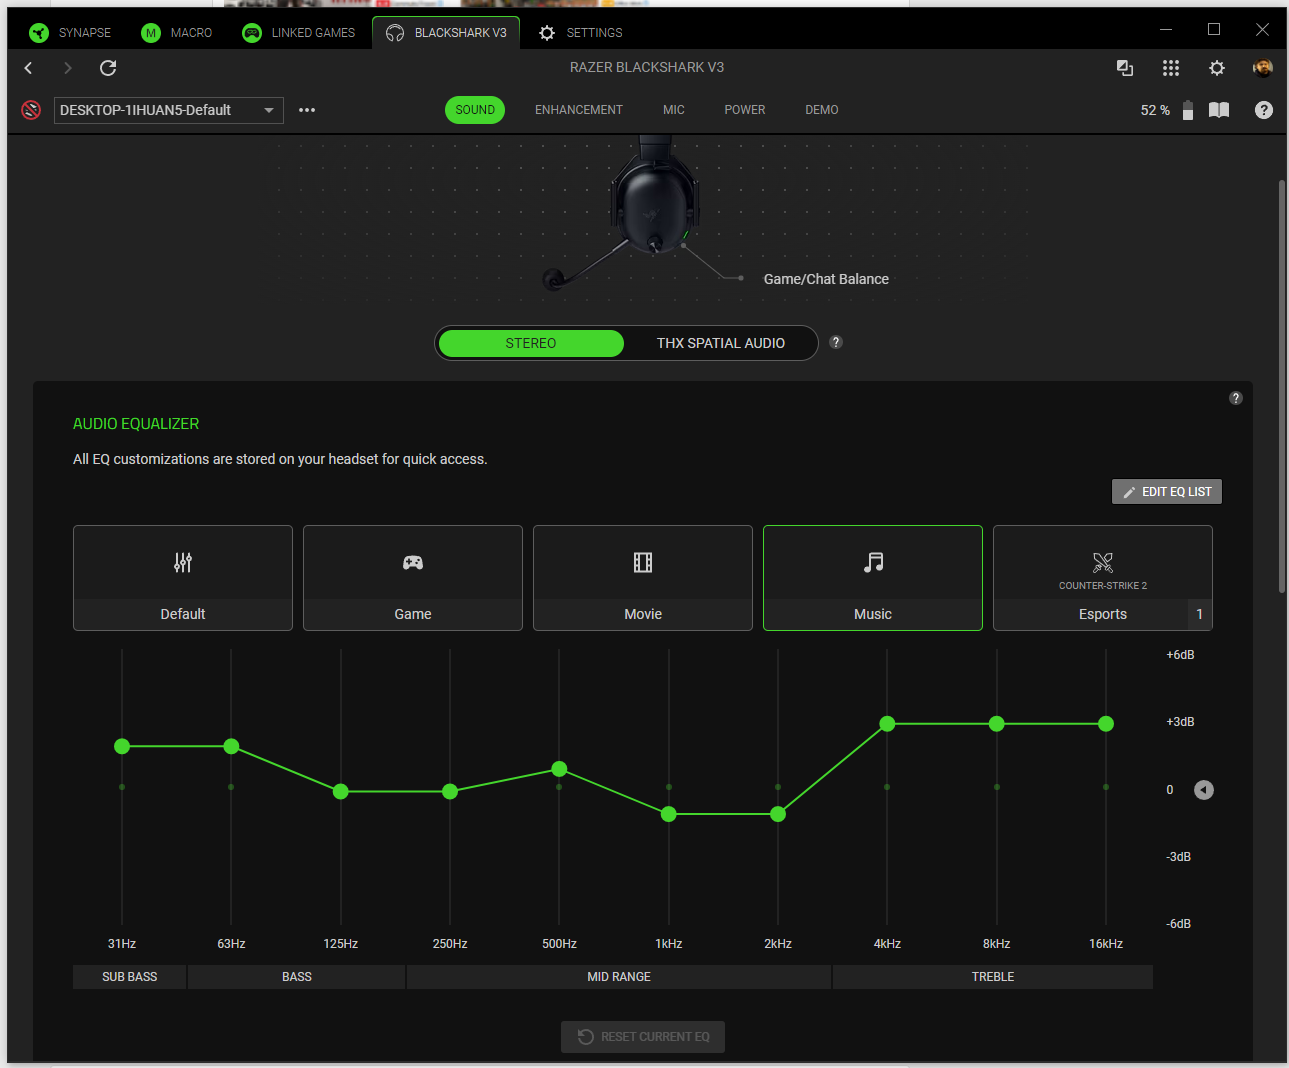The image size is (1289, 1068).
Task: Click the Reset Current EQ button
Action: coord(643,1037)
